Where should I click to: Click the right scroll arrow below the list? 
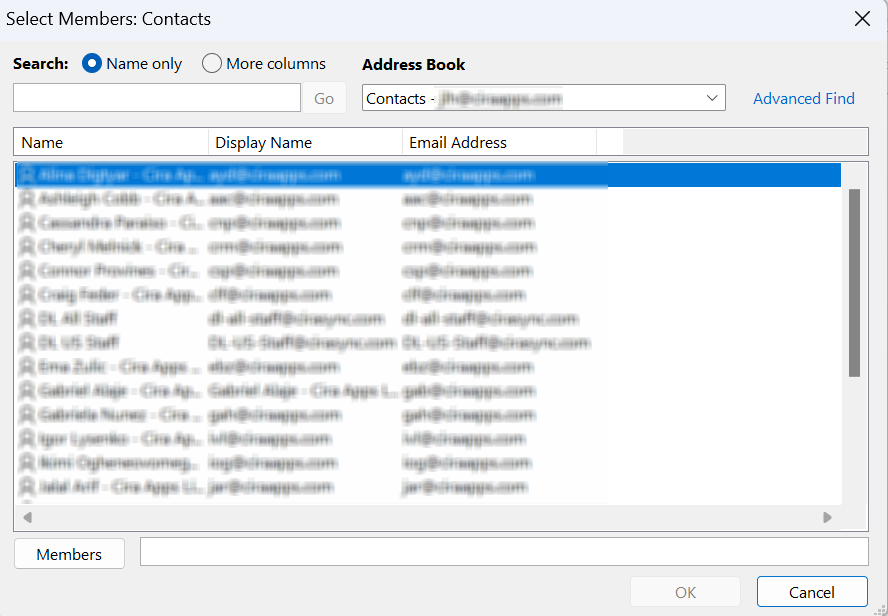pos(827,518)
